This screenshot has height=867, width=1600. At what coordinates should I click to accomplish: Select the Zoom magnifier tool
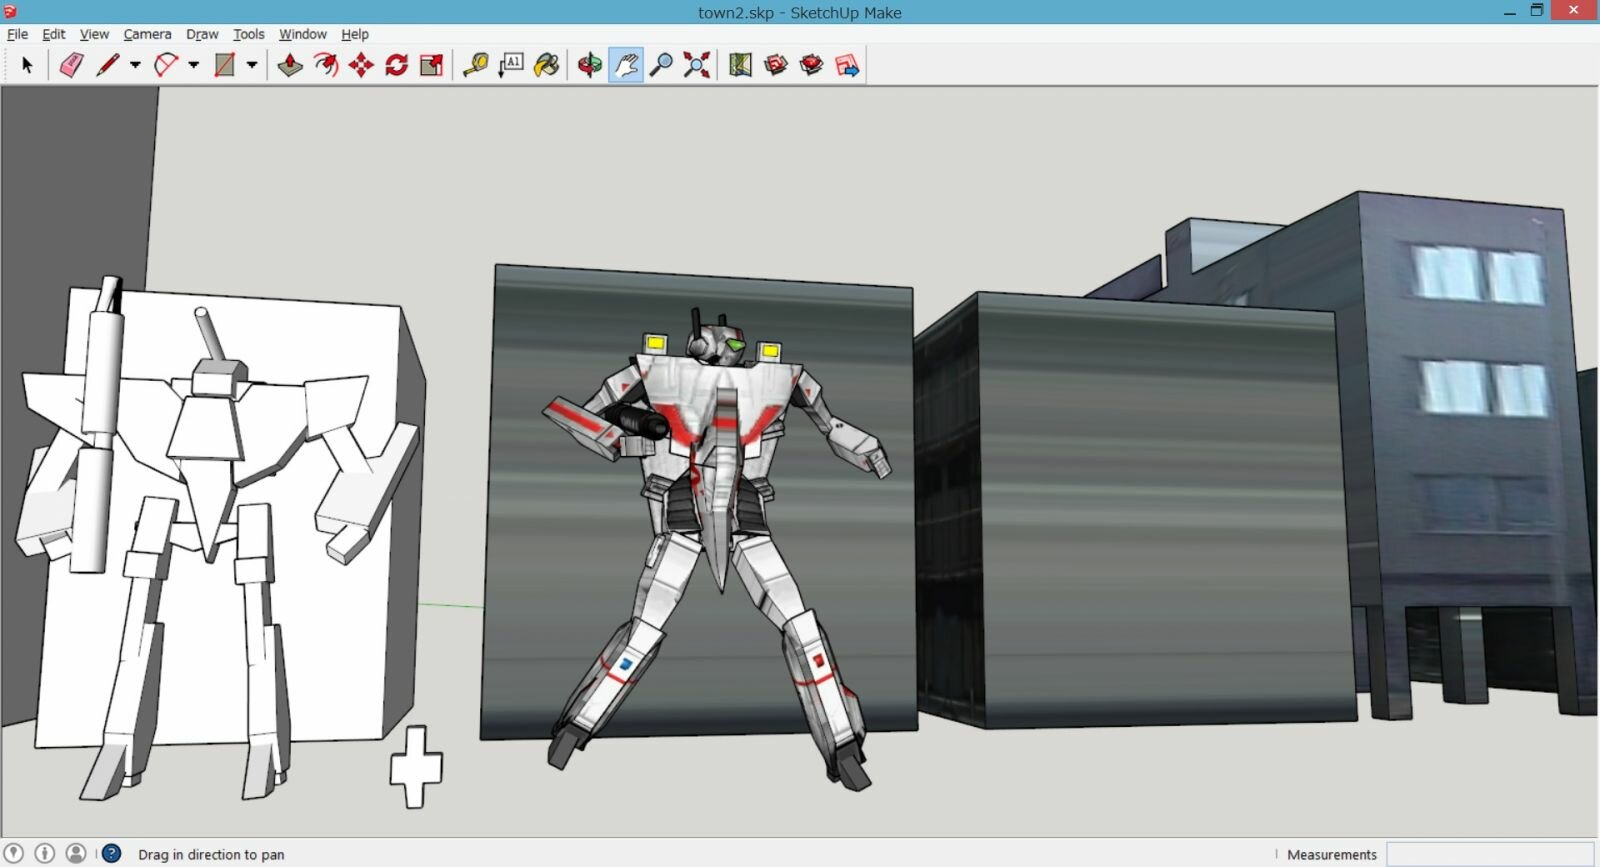661,65
